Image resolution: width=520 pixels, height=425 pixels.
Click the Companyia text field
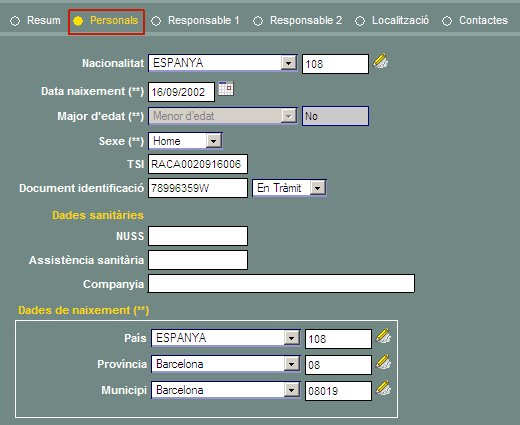pos(281,284)
